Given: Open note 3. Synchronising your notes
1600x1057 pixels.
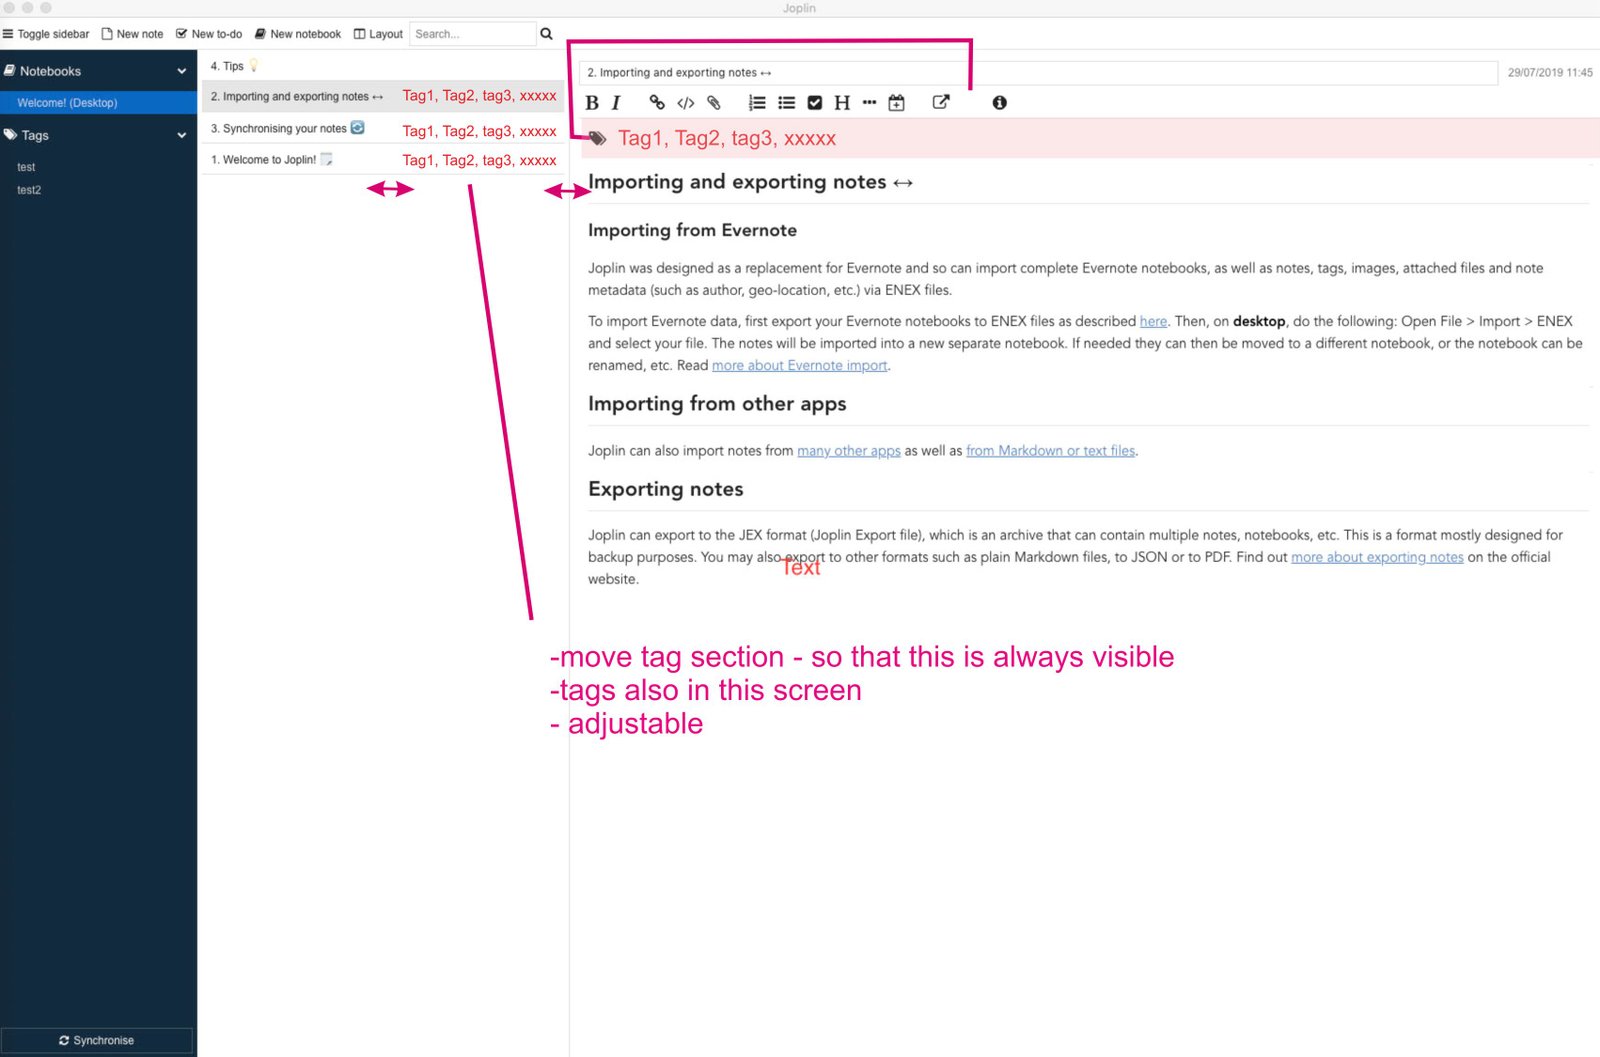Looking at the screenshot, I should coord(383,128).
